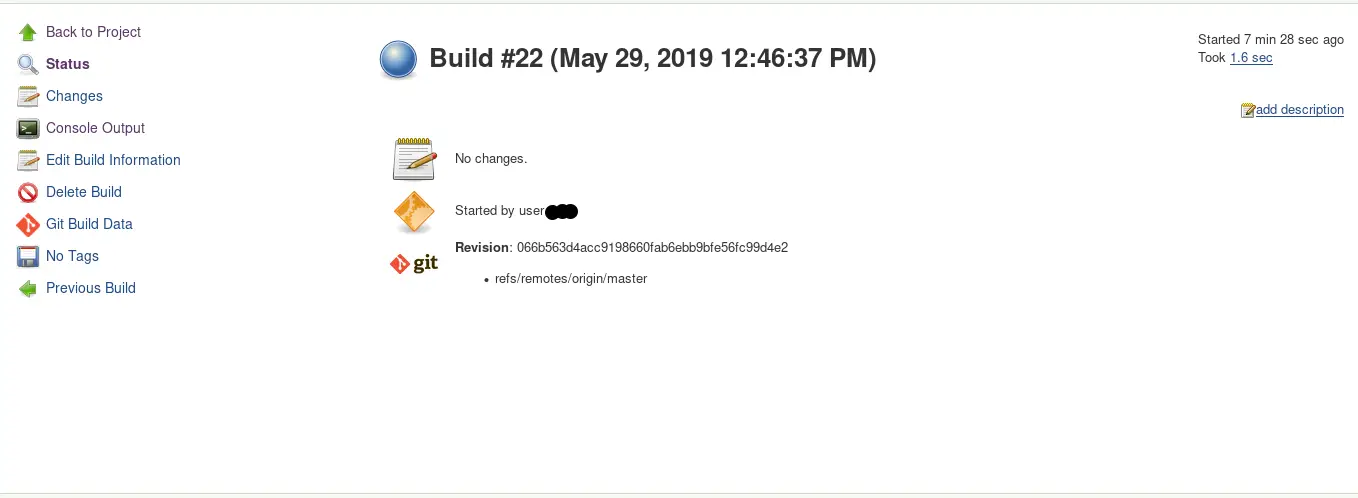Click the orange build cause icon

(414, 211)
